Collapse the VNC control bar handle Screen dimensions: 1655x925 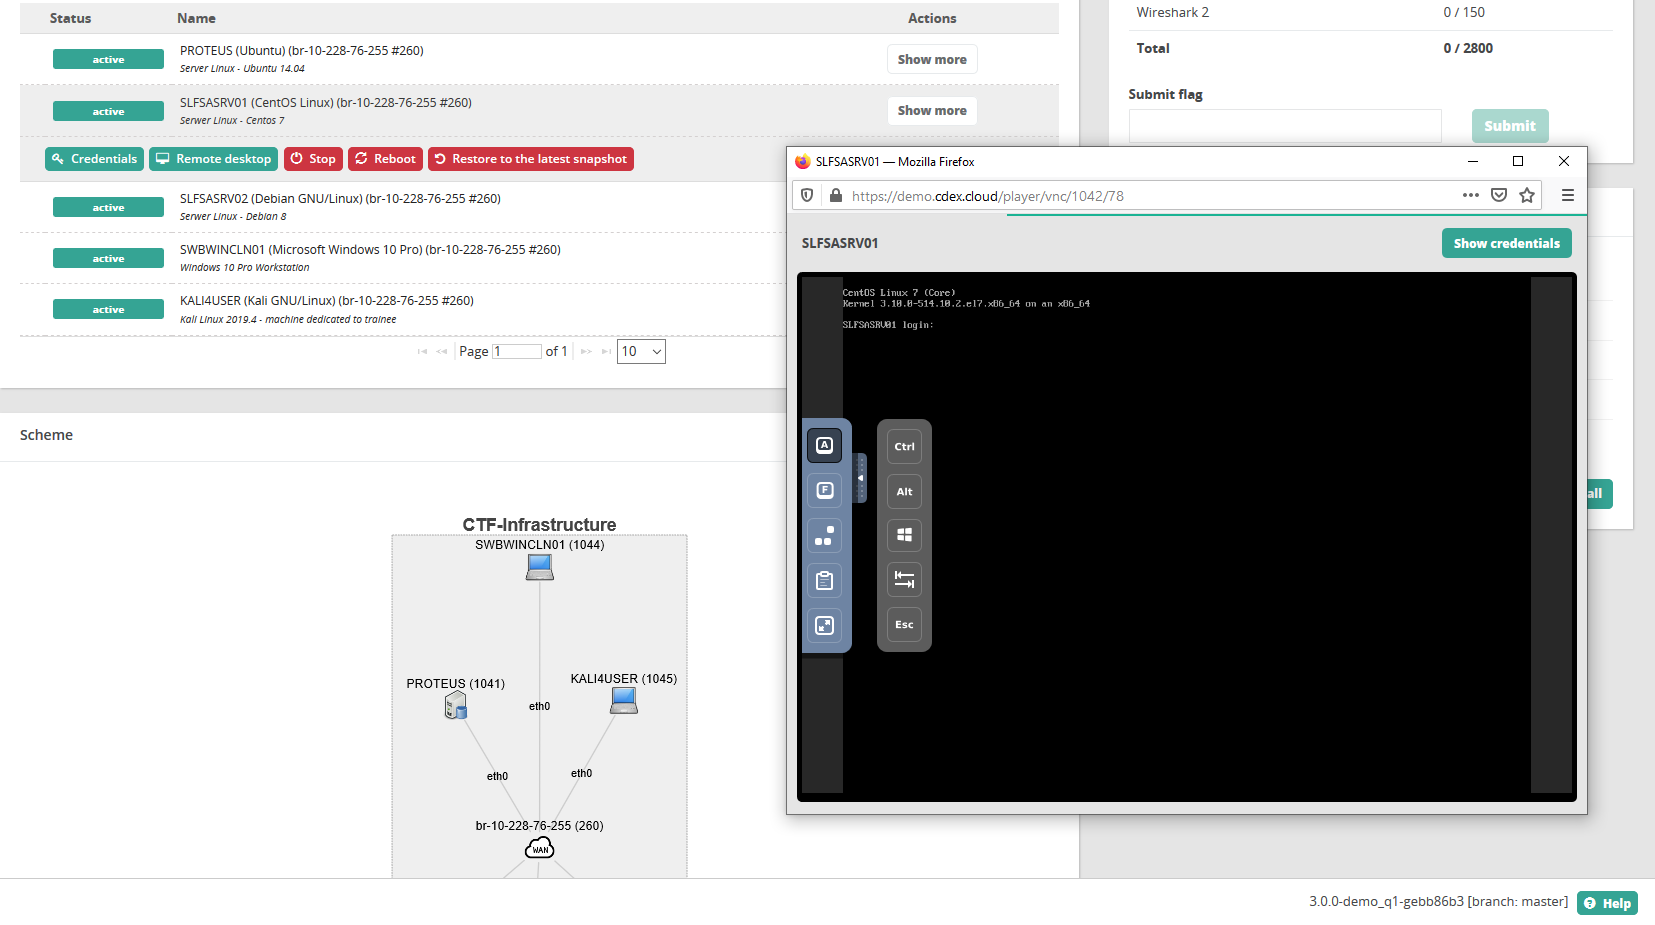pos(861,478)
